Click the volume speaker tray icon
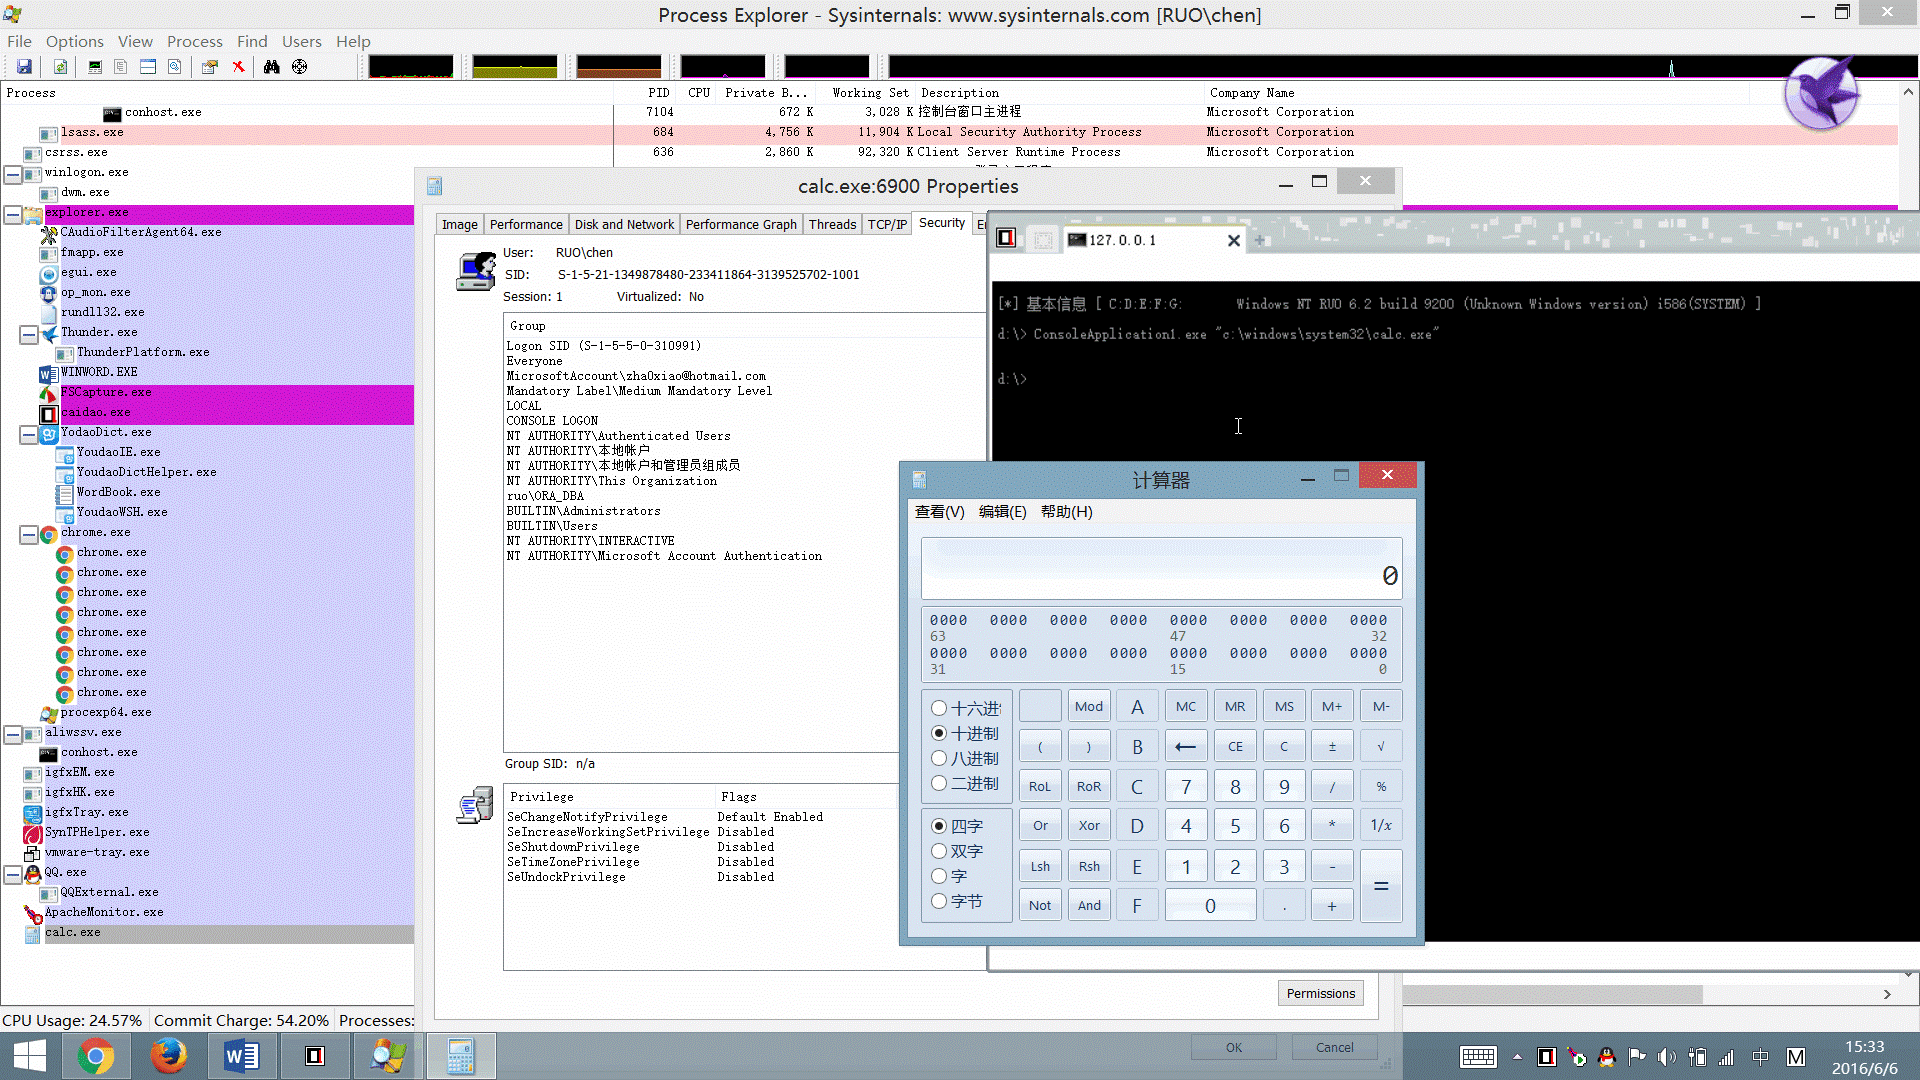Viewport: 1920px width, 1080px height. point(1666,1057)
